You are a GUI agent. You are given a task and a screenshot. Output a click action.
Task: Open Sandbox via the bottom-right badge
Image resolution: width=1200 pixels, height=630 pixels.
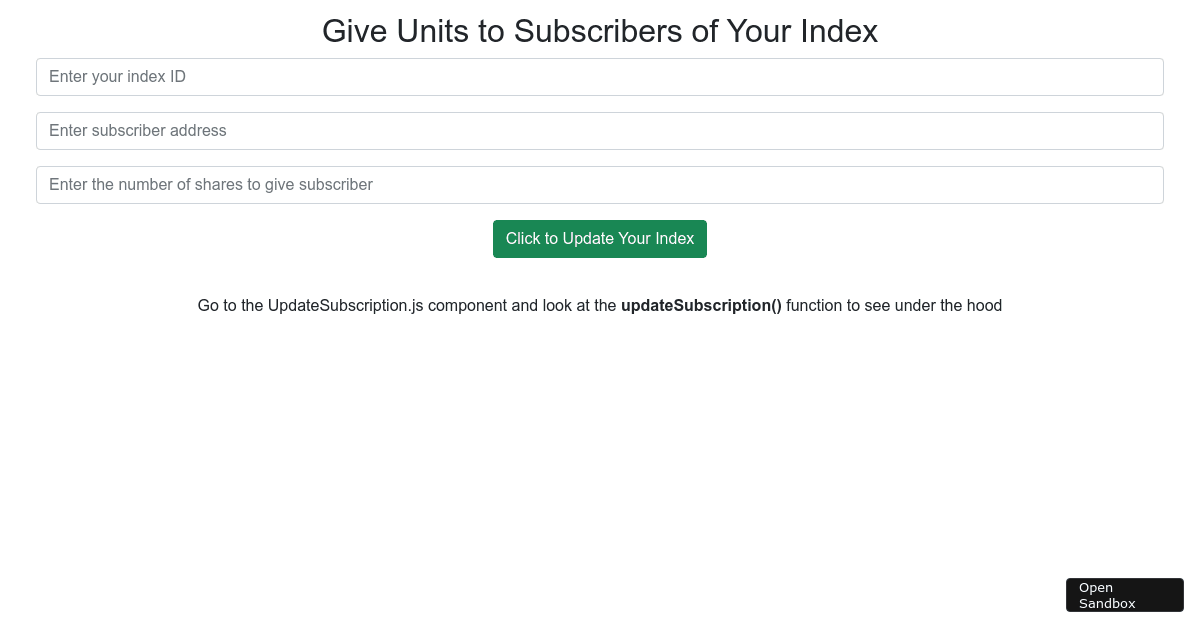(1124, 595)
